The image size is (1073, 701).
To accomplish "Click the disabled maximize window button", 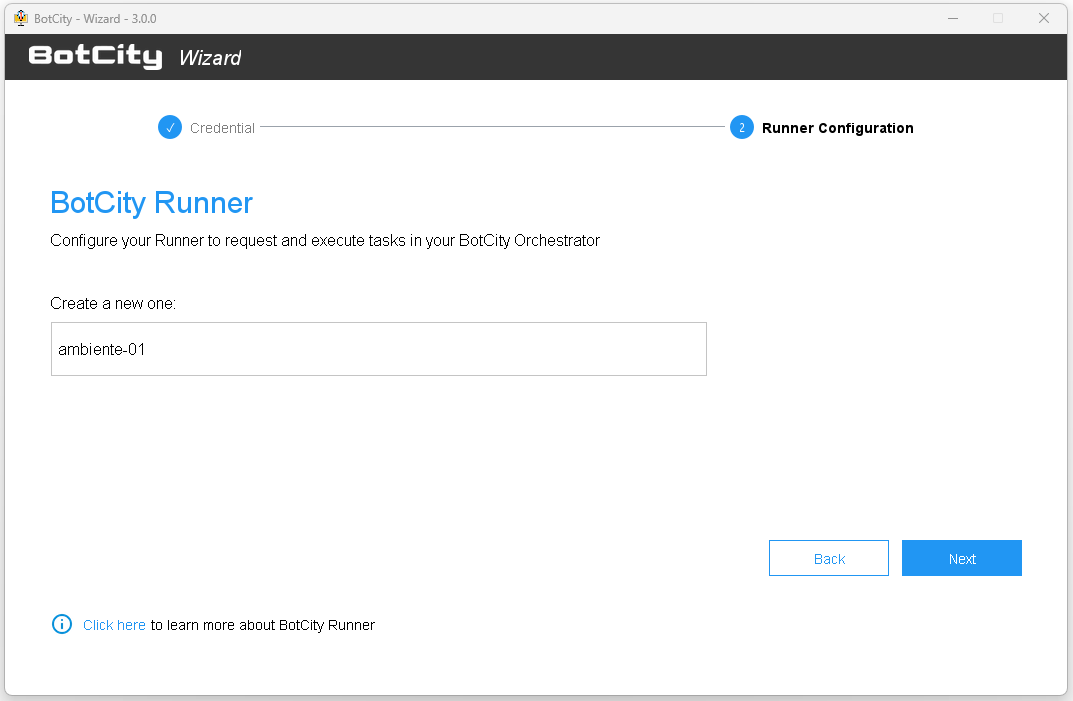I will (997, 18).
